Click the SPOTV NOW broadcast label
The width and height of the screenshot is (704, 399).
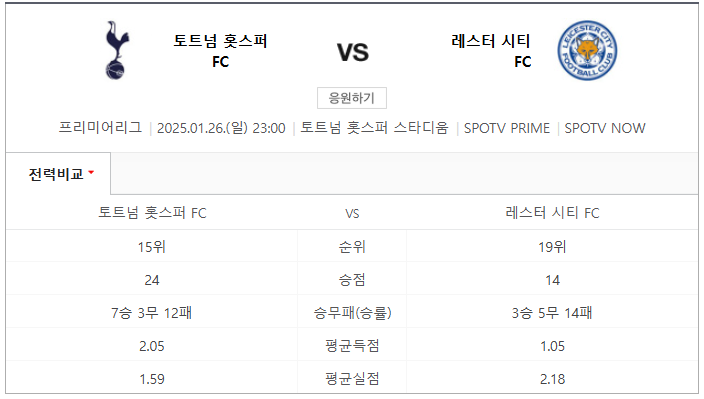(x=605, y=128)
